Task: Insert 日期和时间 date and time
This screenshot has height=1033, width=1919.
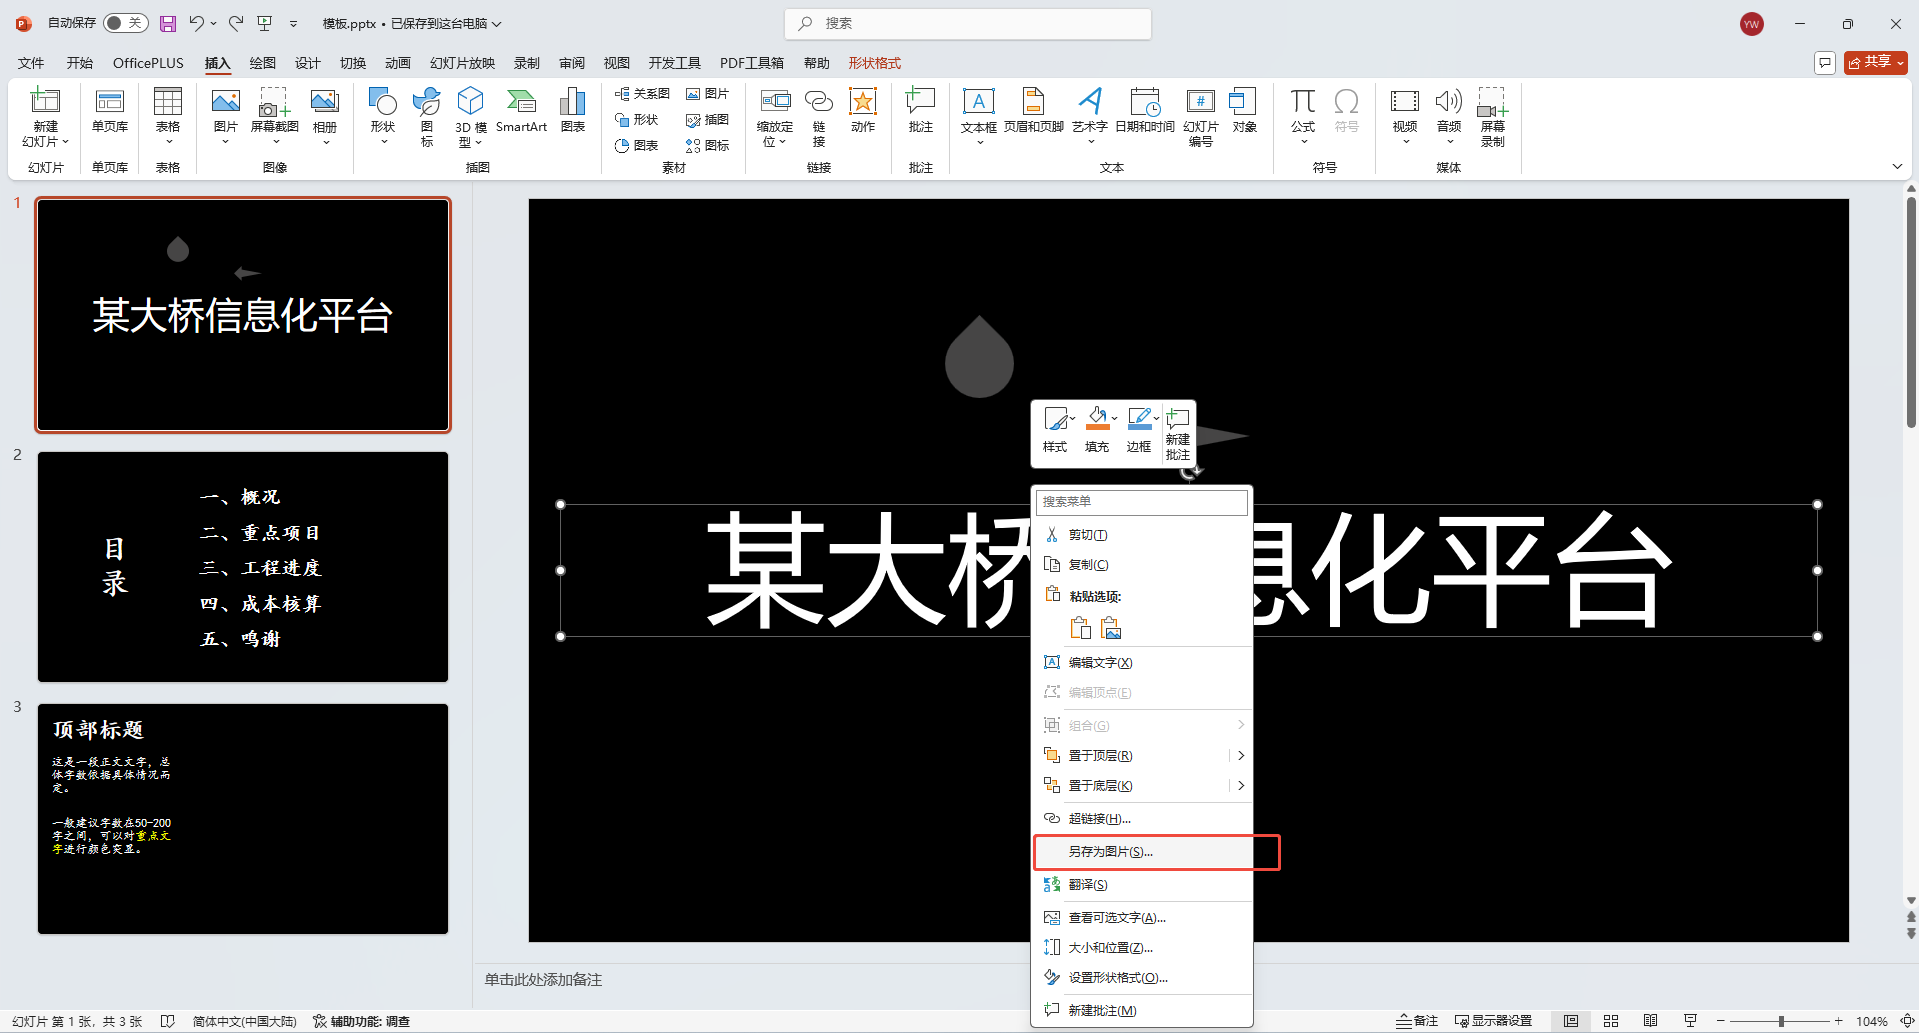Action: (x=1145, y=110)
